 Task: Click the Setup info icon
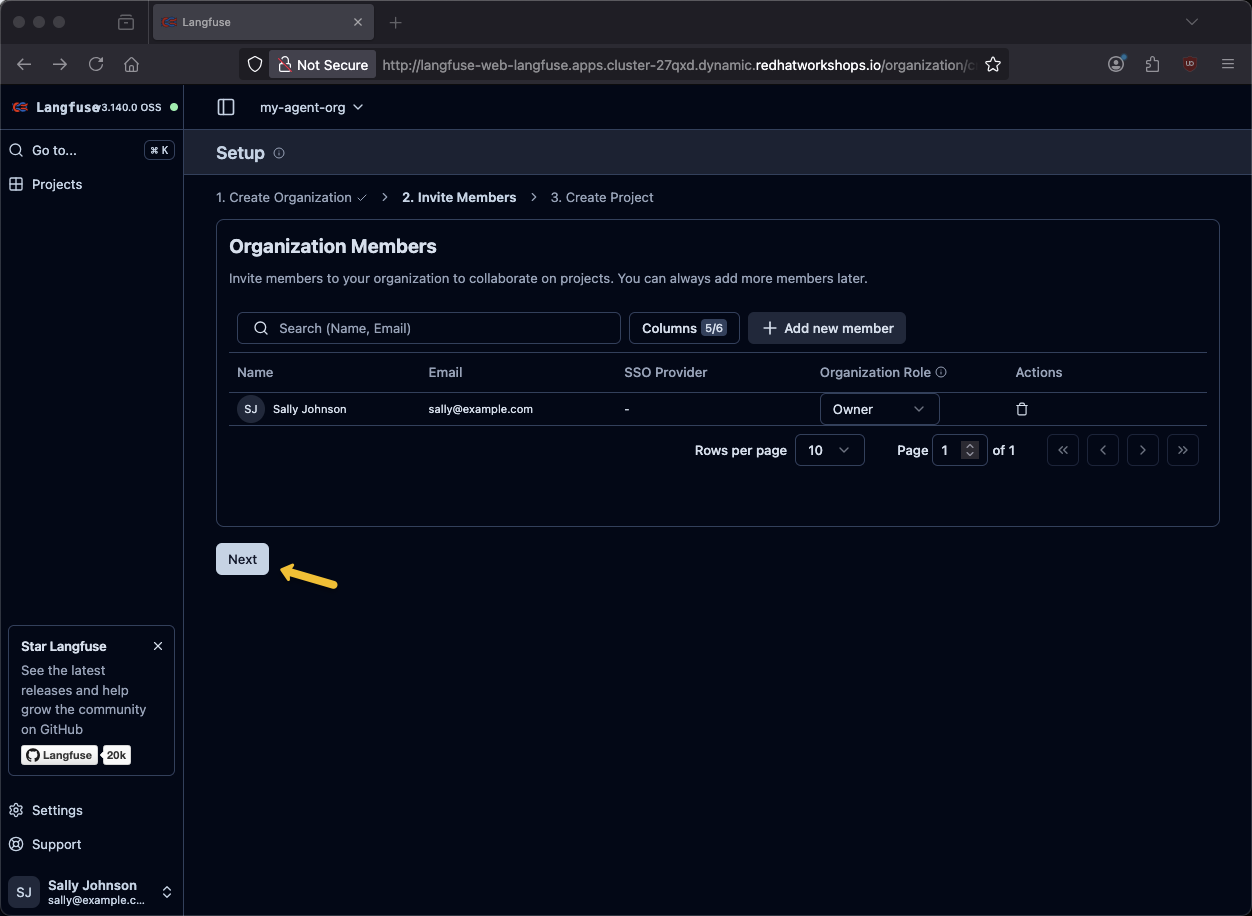point(279,153)
